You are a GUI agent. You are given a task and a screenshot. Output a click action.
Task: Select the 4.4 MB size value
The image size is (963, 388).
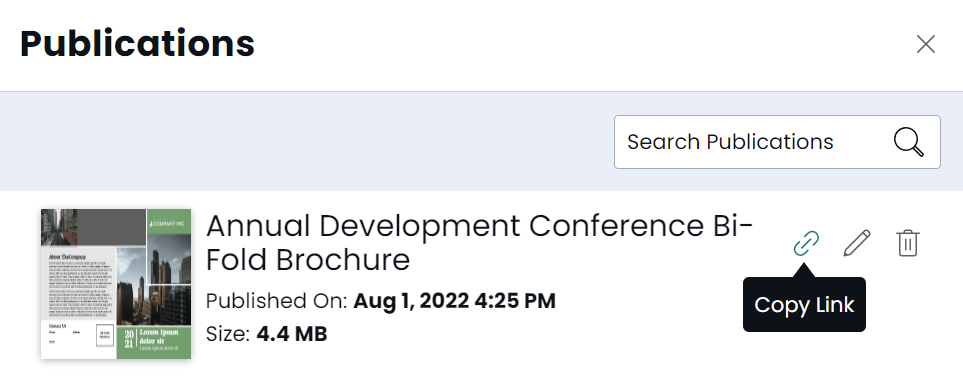[x=292, y=334]
